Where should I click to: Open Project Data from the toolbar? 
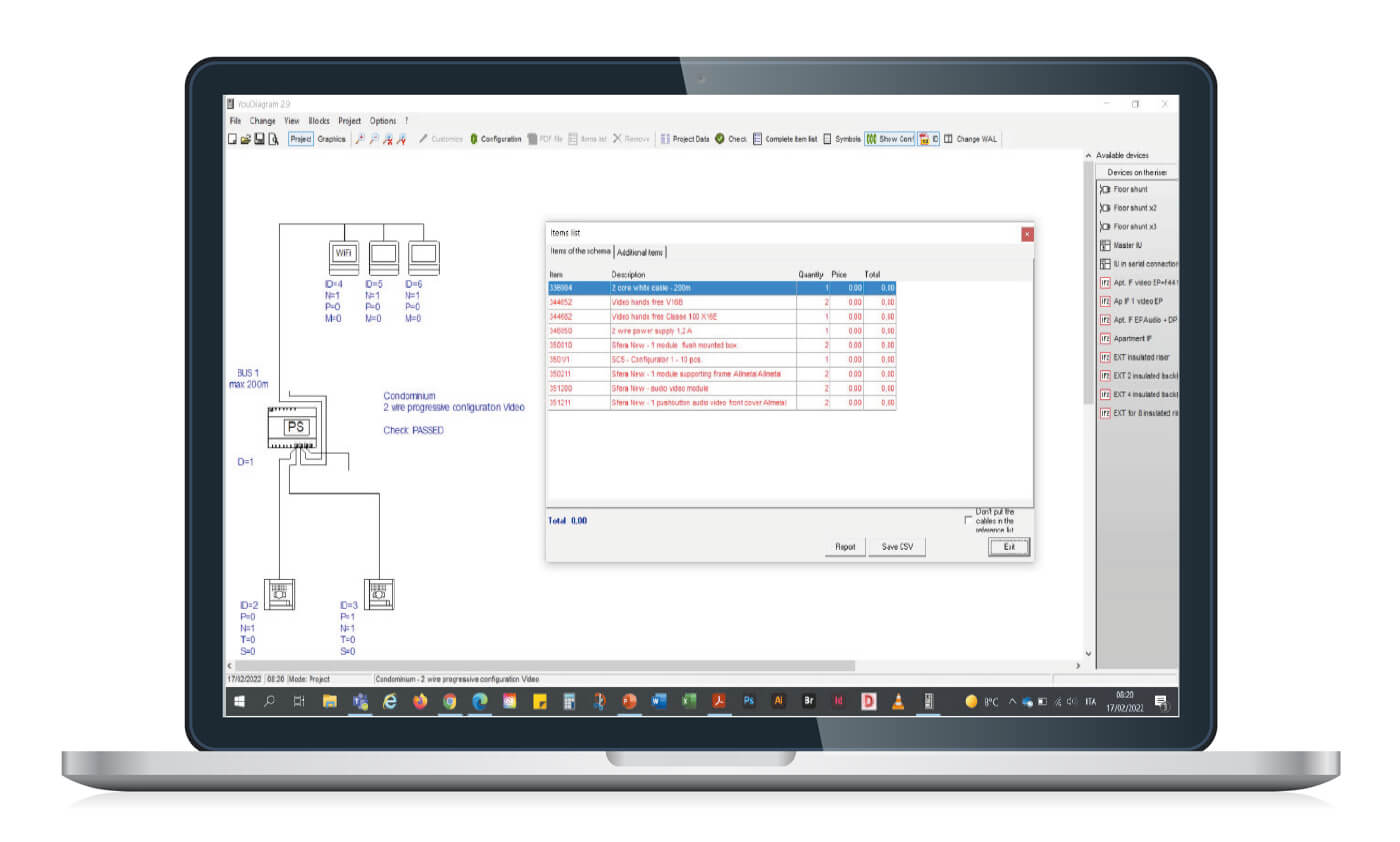pyautogui.click(x=685, y=139)
